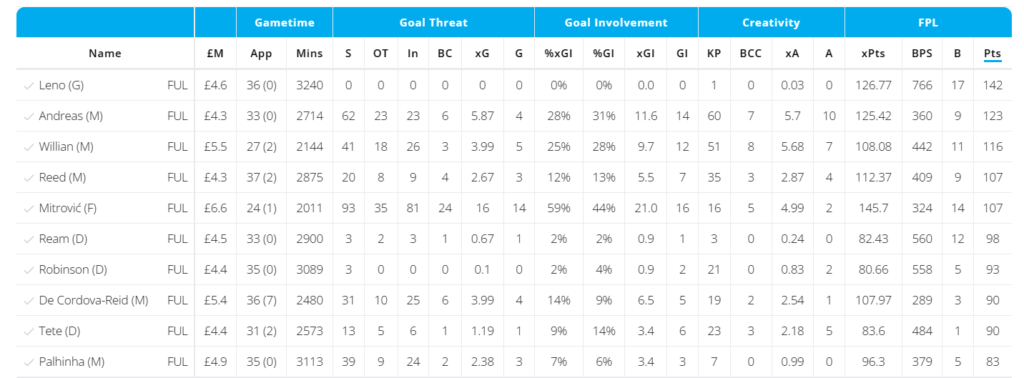Screen dimensions: 1024x378
Task: Select the checkmark icon for De Cordova-Reid
Action: 29,300
